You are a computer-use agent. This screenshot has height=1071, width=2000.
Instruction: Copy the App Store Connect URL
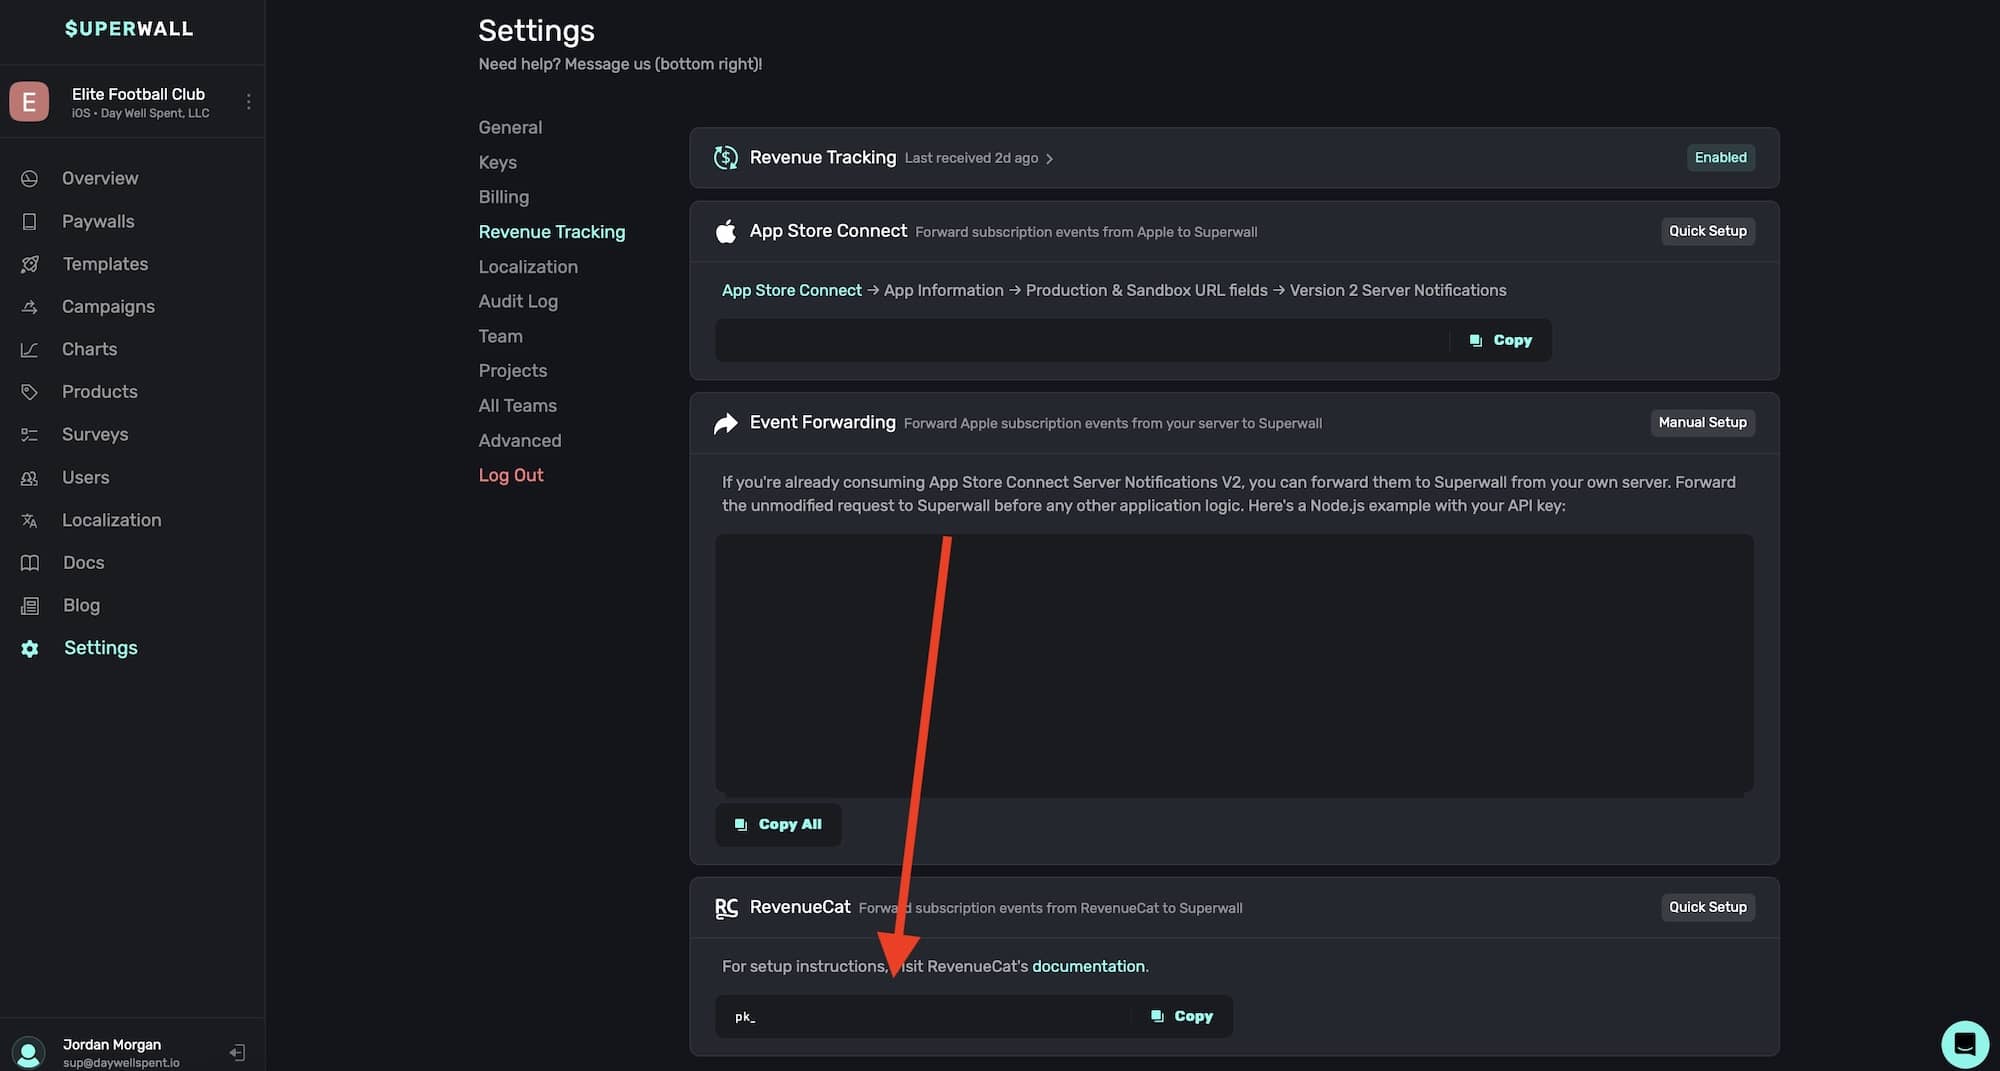tap(1500, 341)
